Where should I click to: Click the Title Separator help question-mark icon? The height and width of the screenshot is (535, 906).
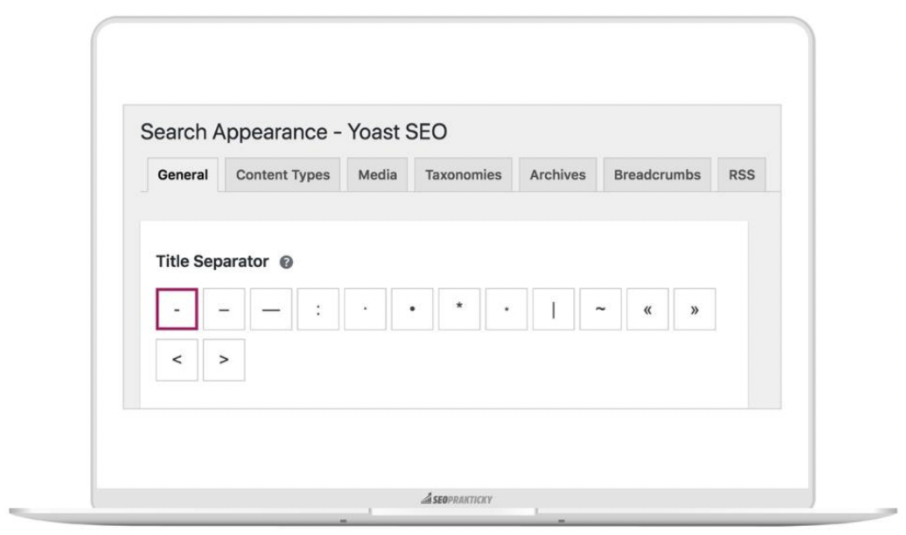pos(286,262)
